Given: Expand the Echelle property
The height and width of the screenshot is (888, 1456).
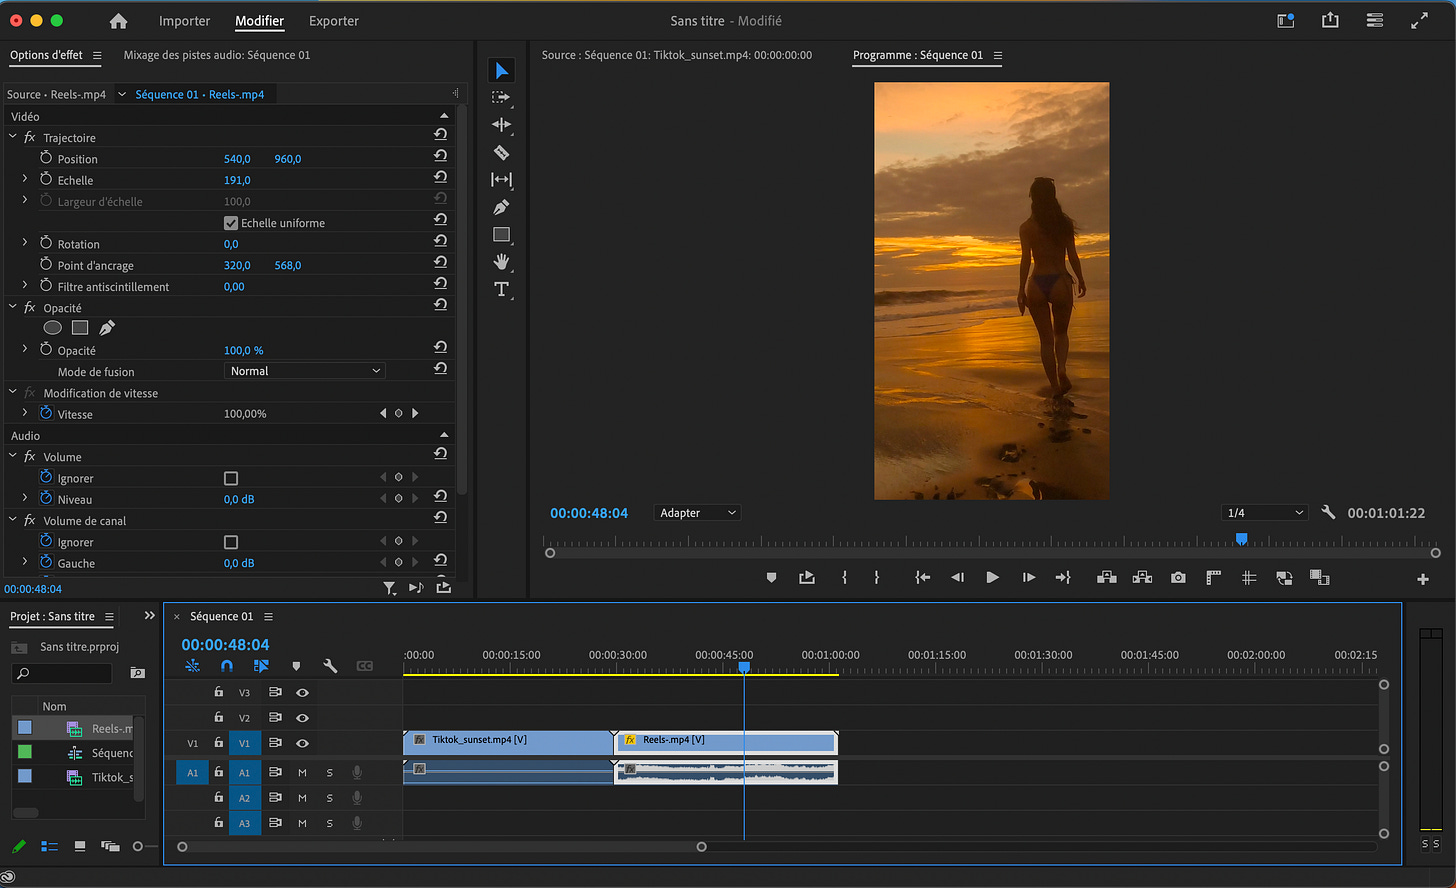Looking at the screenshot, I should pyautogui.click(x=25, y=180).
